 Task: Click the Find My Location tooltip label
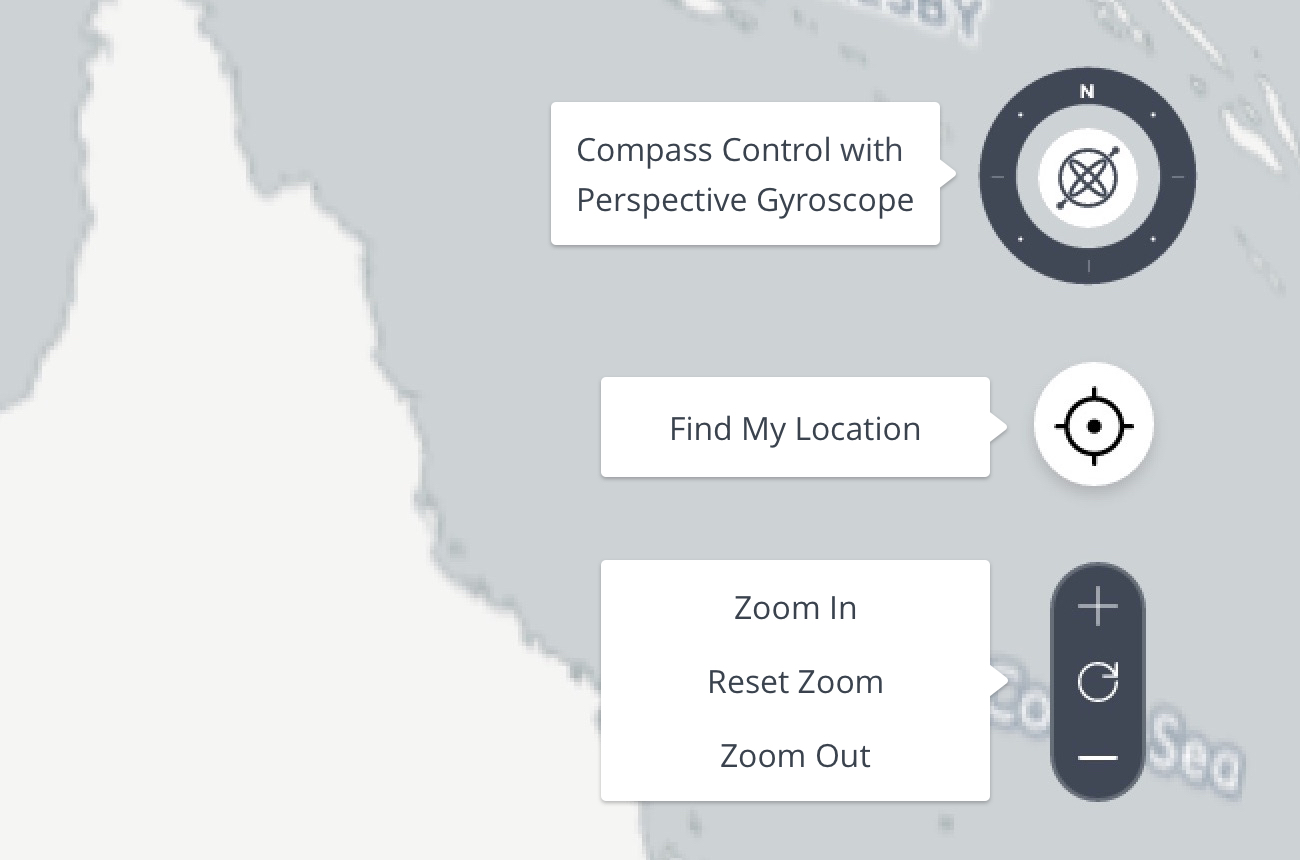[795, 428]
